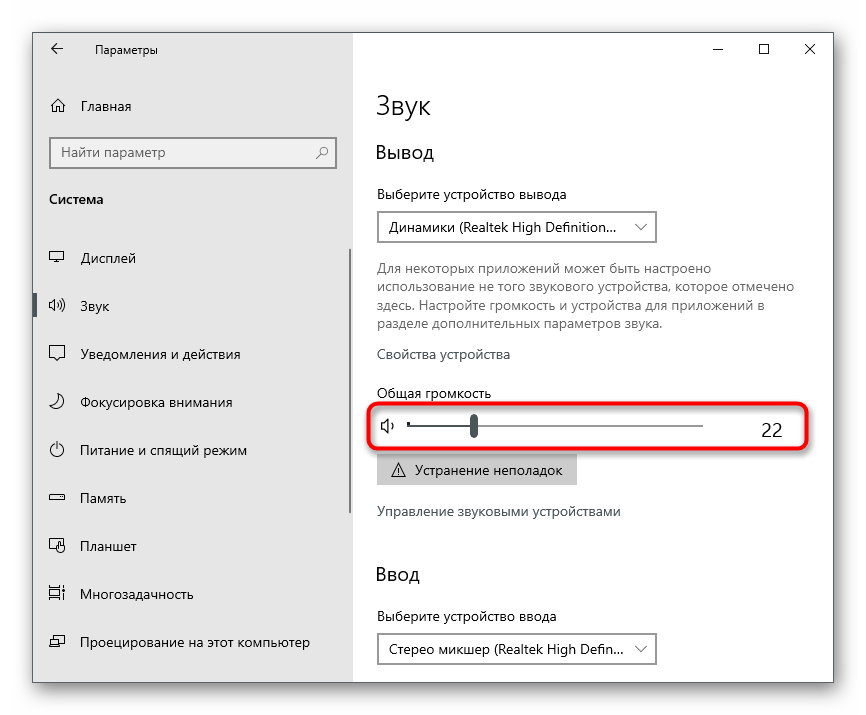Click the back arrow icon
Screen dimensions: 866x715
[57, 49]
